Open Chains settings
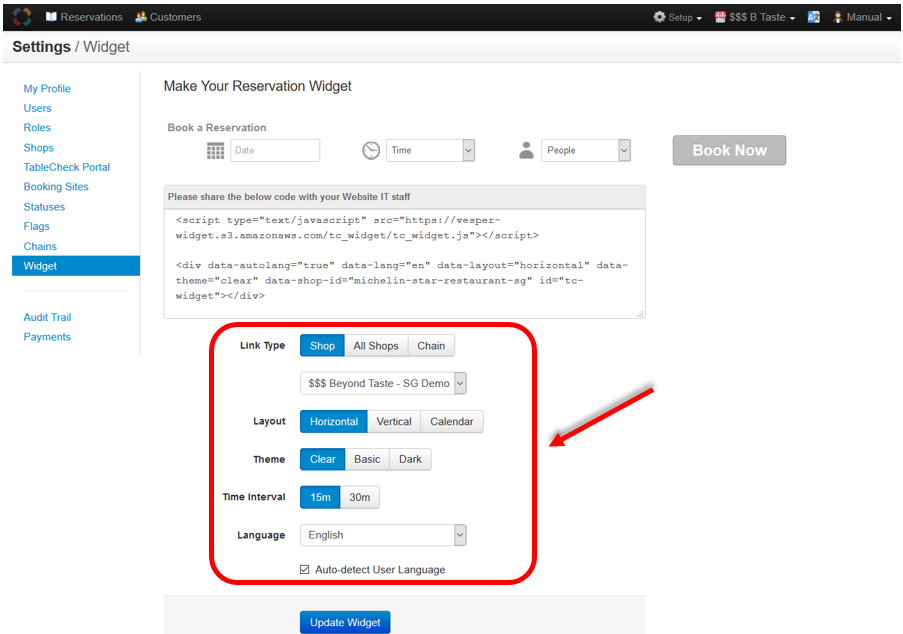The height and width of the screenshot is (634, 903). [40, 246]
